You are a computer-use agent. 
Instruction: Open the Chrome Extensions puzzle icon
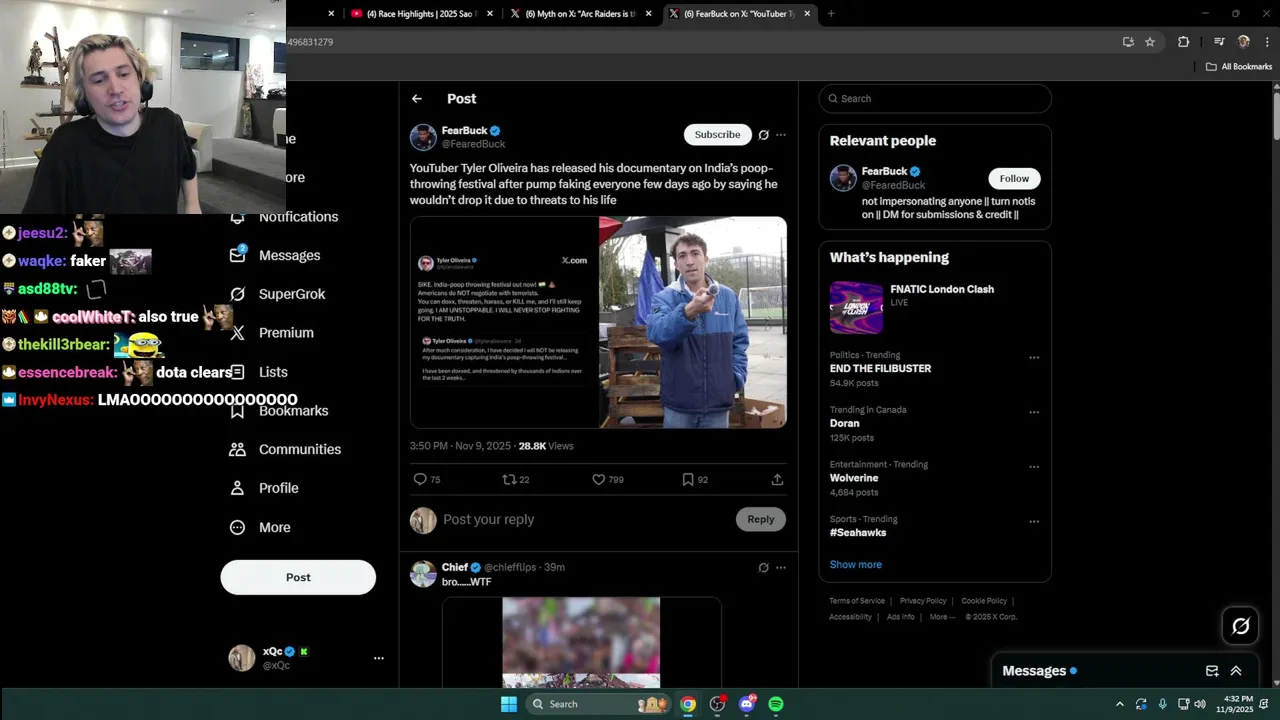[x=1184, y=42]
